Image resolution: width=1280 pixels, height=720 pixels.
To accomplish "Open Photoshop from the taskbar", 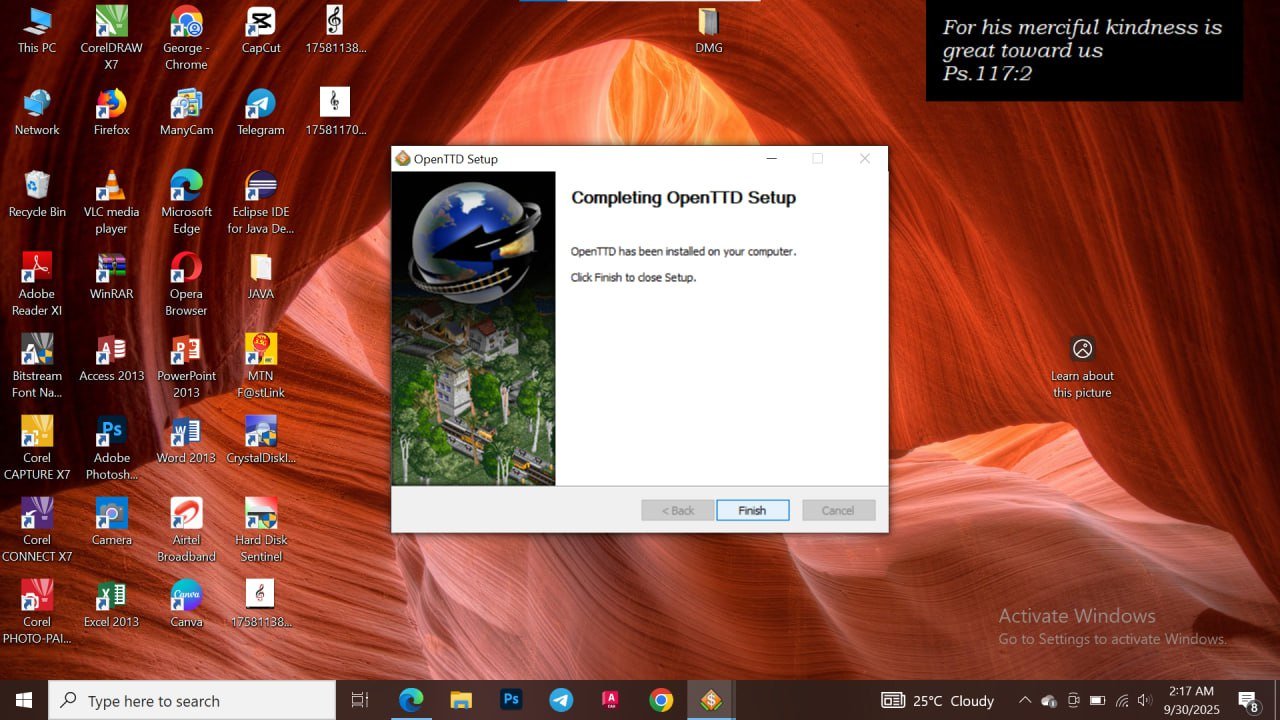I will pos(511,700).
